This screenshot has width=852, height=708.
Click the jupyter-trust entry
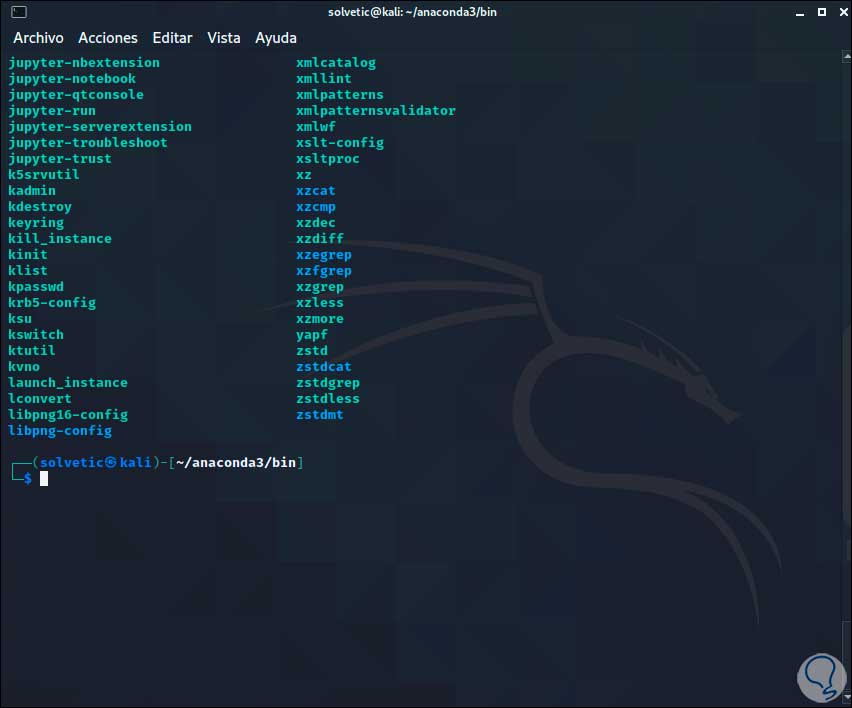tap(60, 159)
